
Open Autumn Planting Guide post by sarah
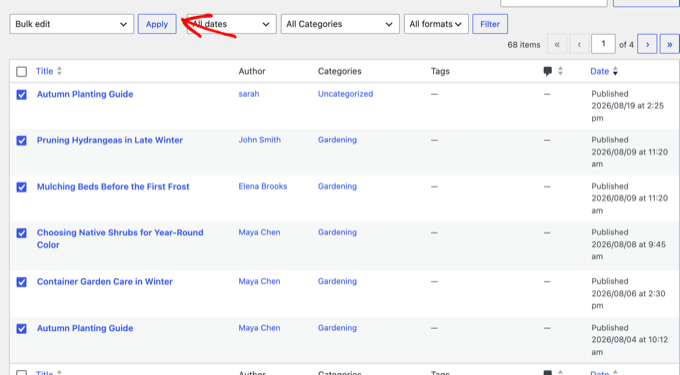[x=85, y=94]
